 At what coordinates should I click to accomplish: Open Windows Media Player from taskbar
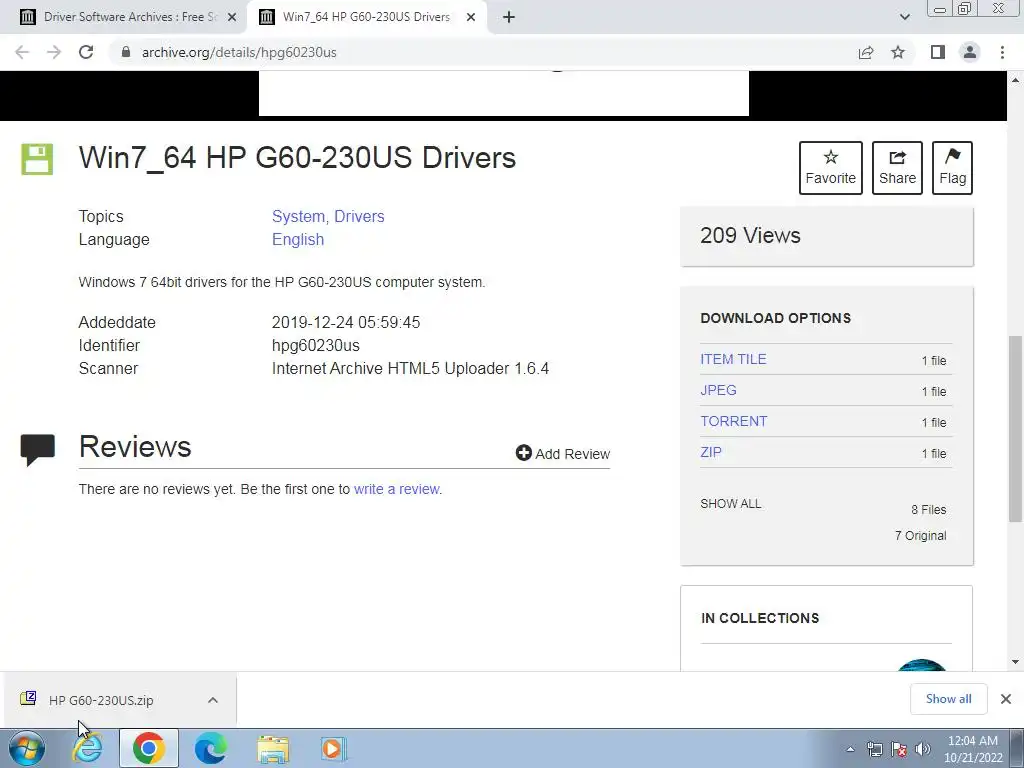click(334, 748)
